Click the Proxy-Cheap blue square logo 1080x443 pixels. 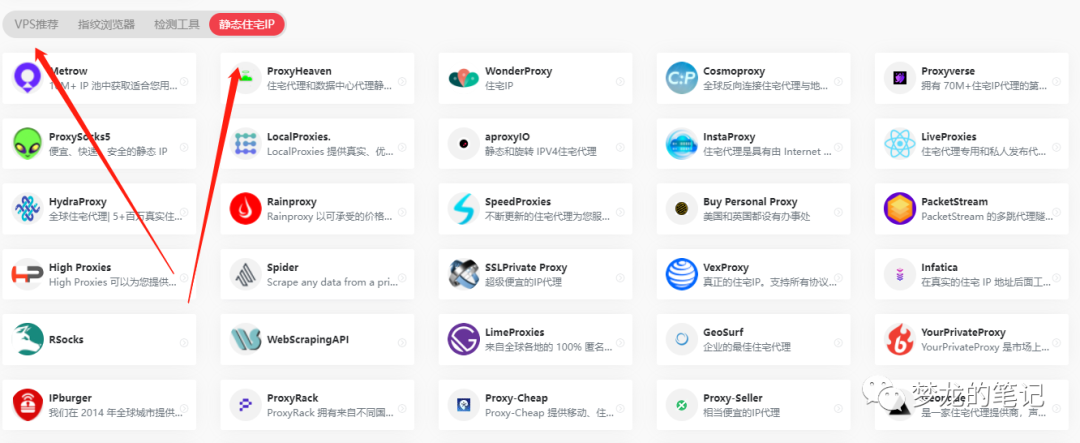pyautogui.click(x=464, y=404)
